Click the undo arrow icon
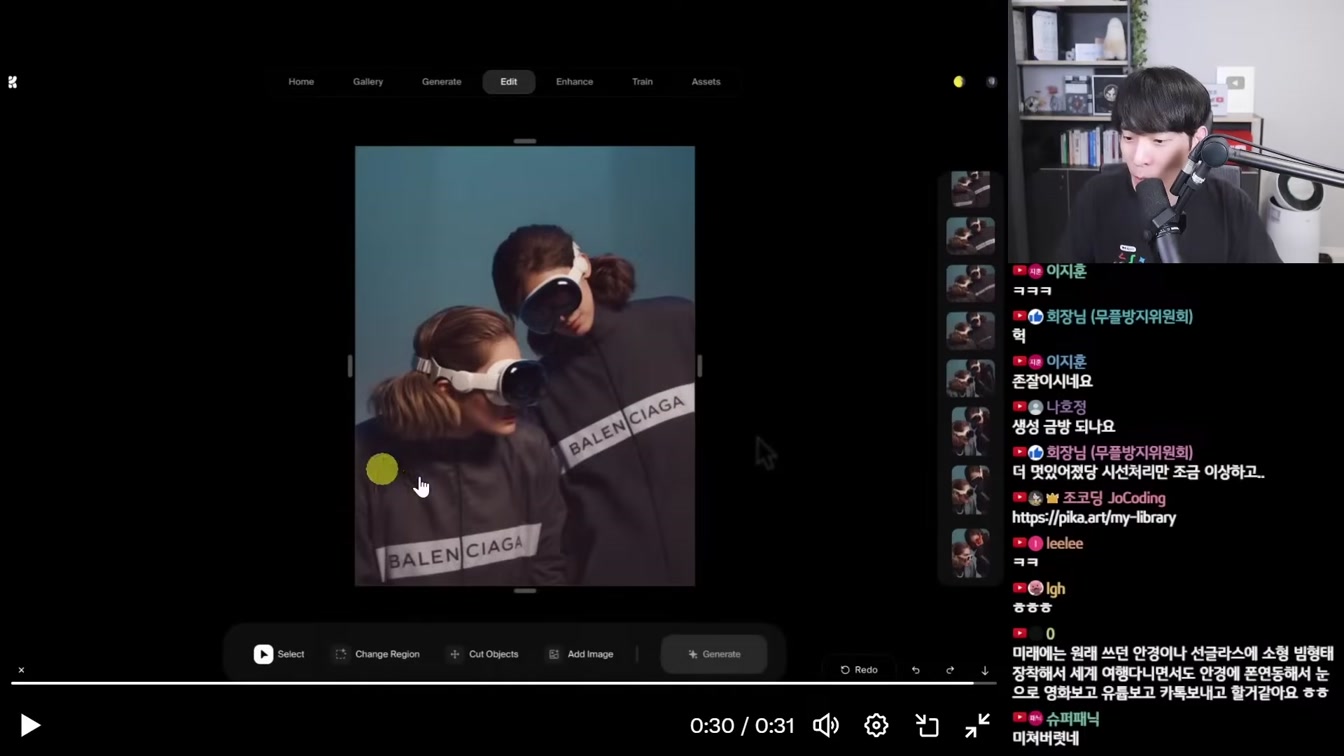The width and height of the screenshot is (1344, 756). point(915,670)
